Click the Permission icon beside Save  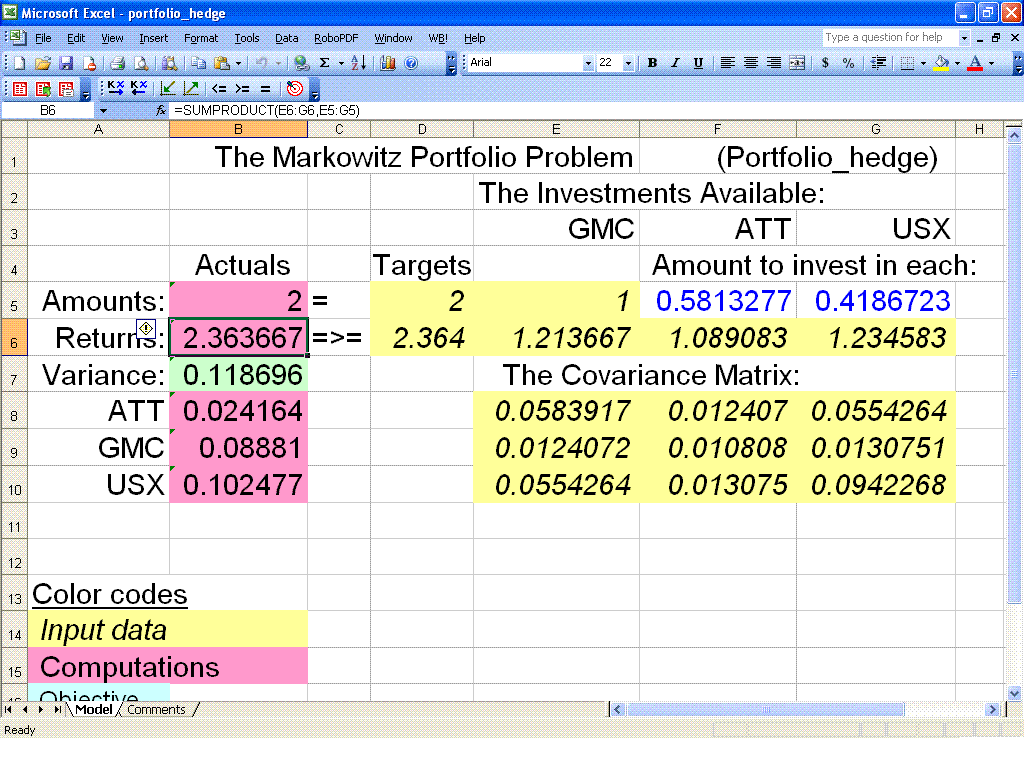[x=89, y=63]
